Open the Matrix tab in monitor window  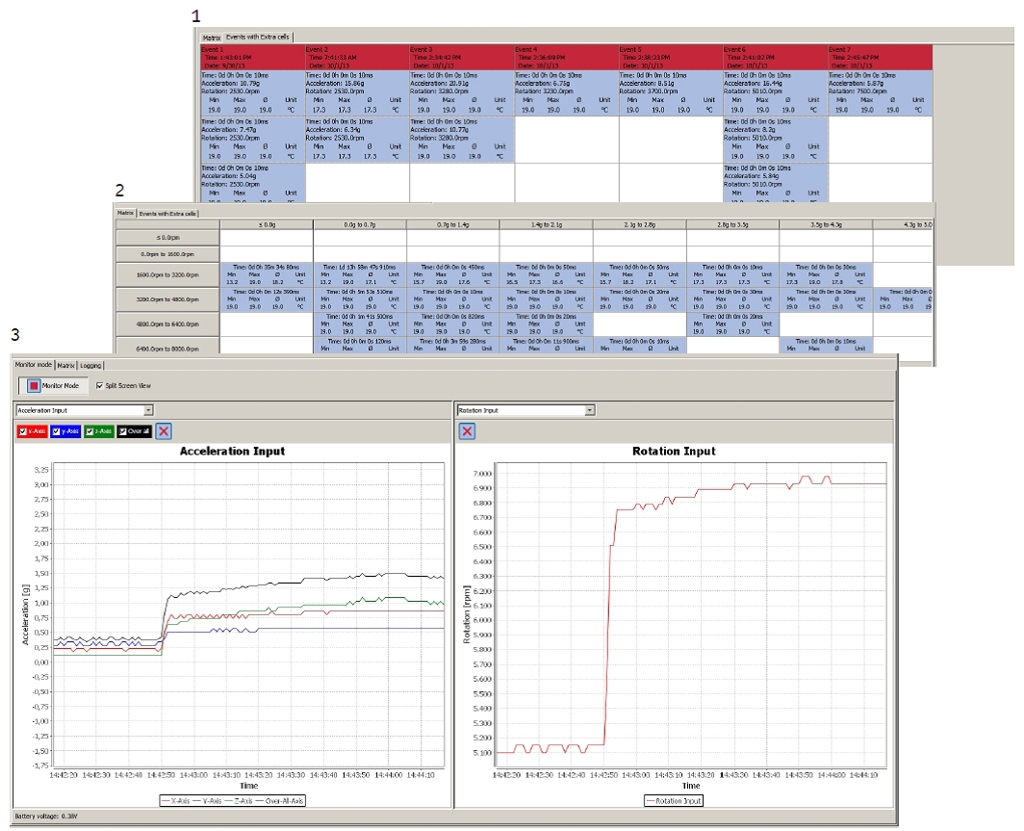[66, 365]
